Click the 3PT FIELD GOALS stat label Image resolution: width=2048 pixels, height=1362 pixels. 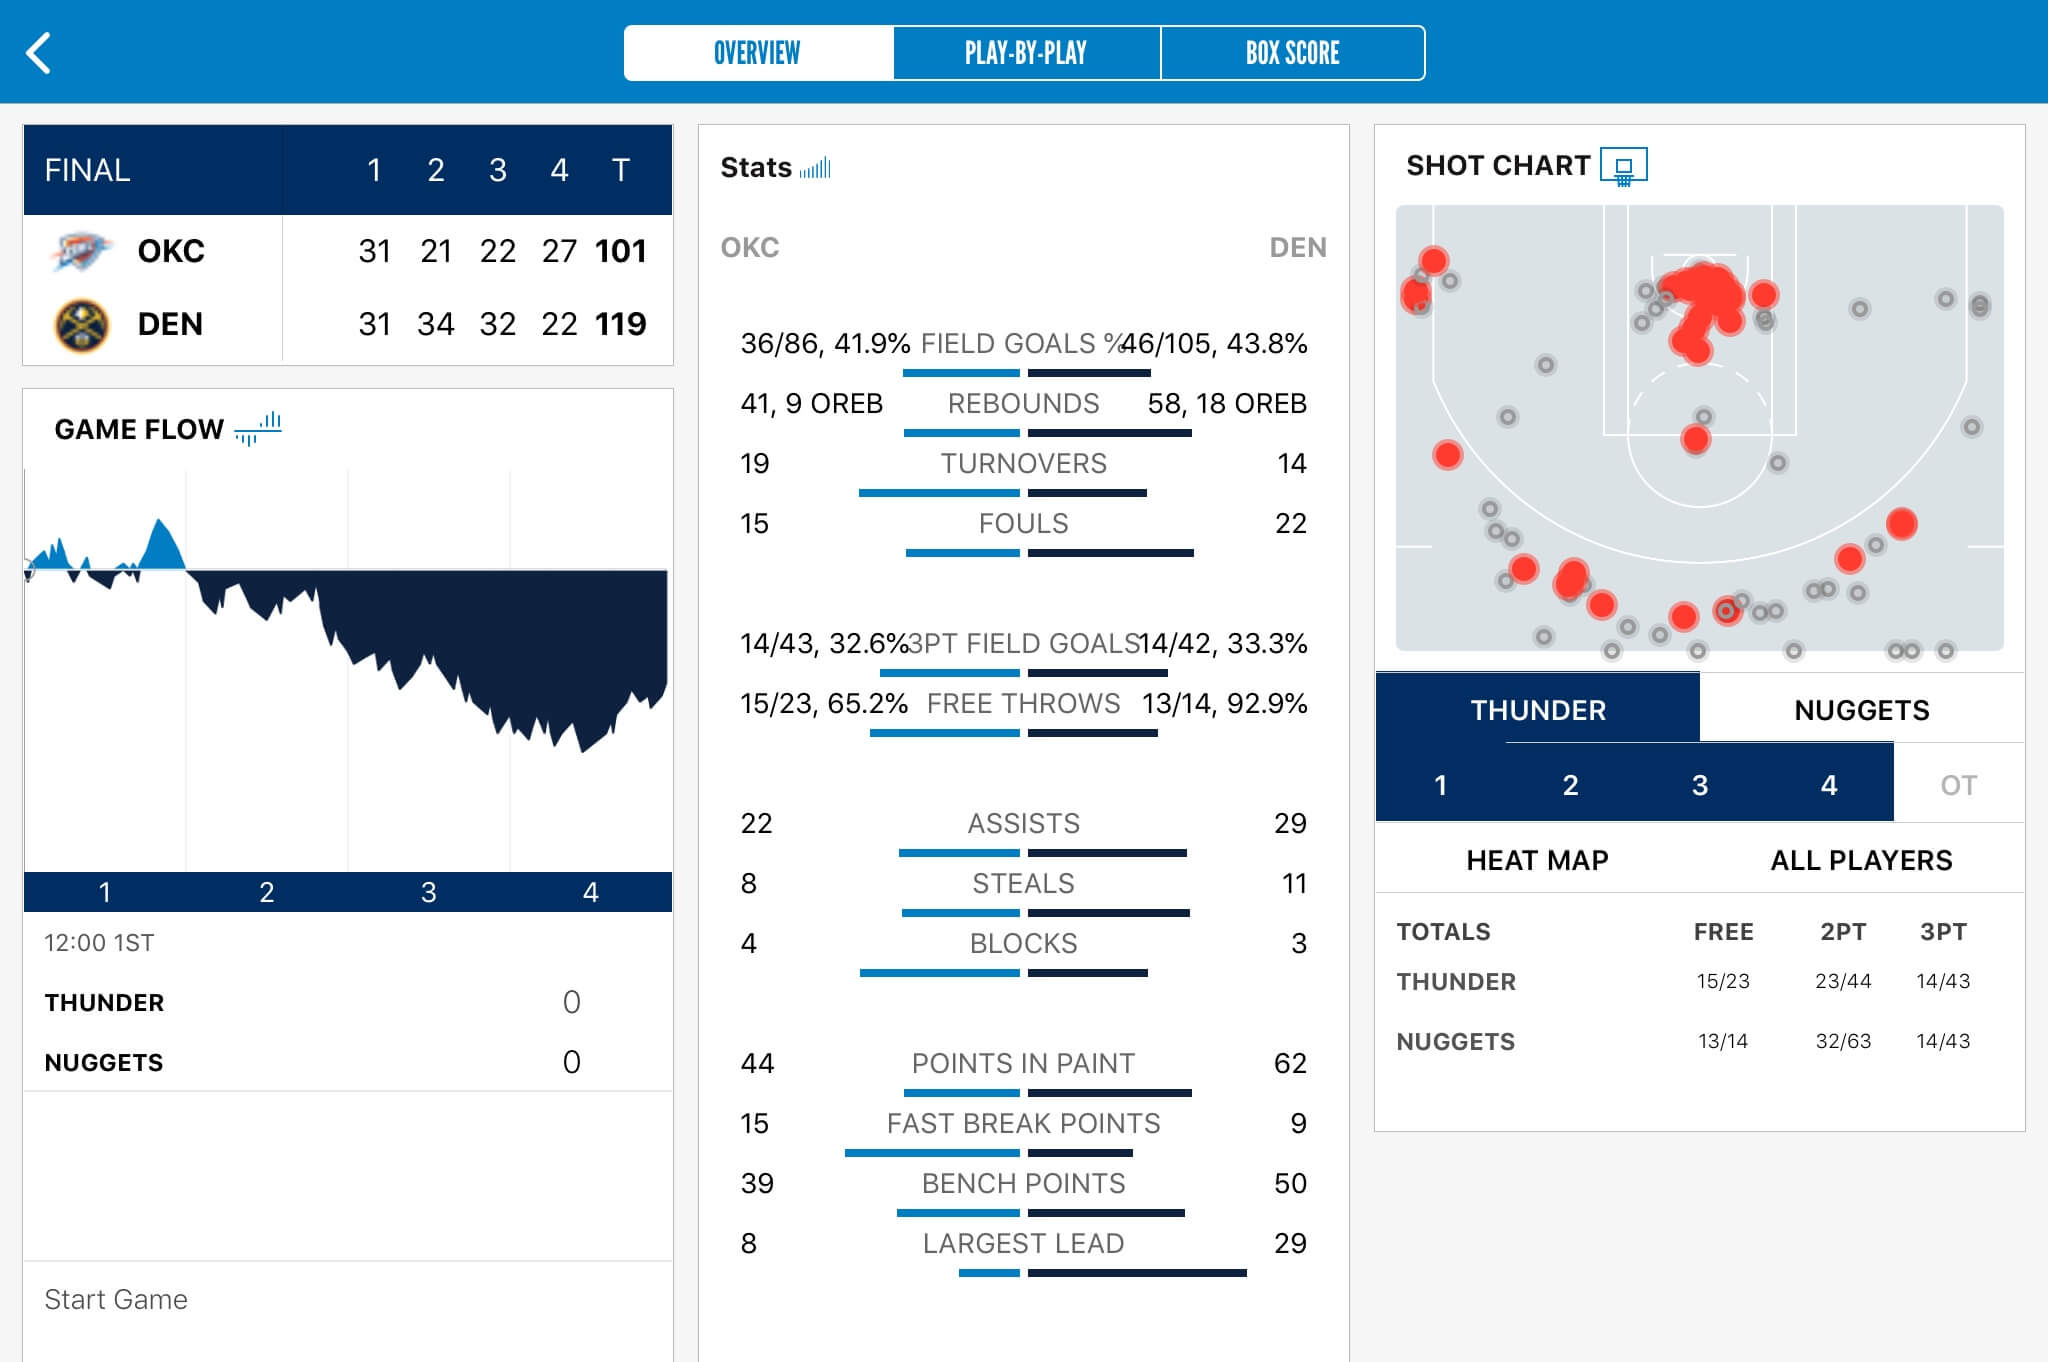pyautogui.click(x=1024, y=644)
